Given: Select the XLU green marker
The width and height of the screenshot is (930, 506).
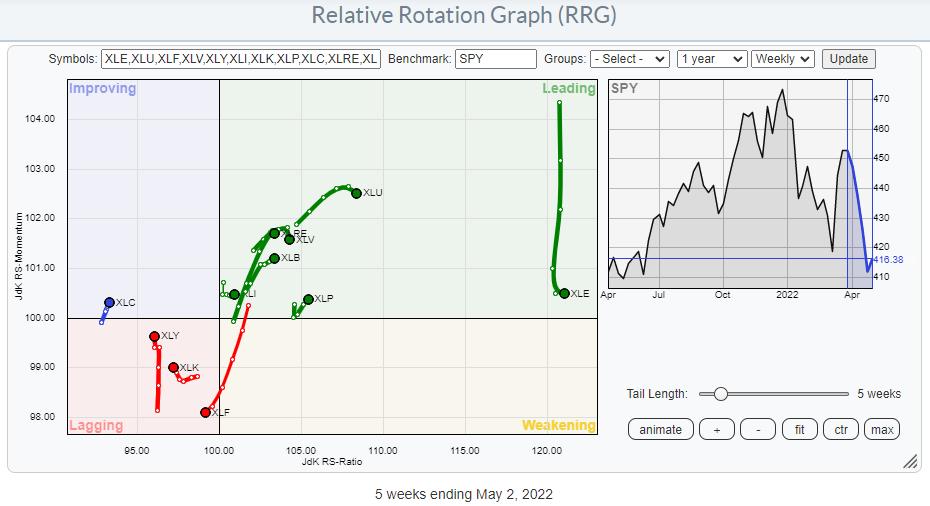Looking at the screenshot, I should (x=356, y=193).
